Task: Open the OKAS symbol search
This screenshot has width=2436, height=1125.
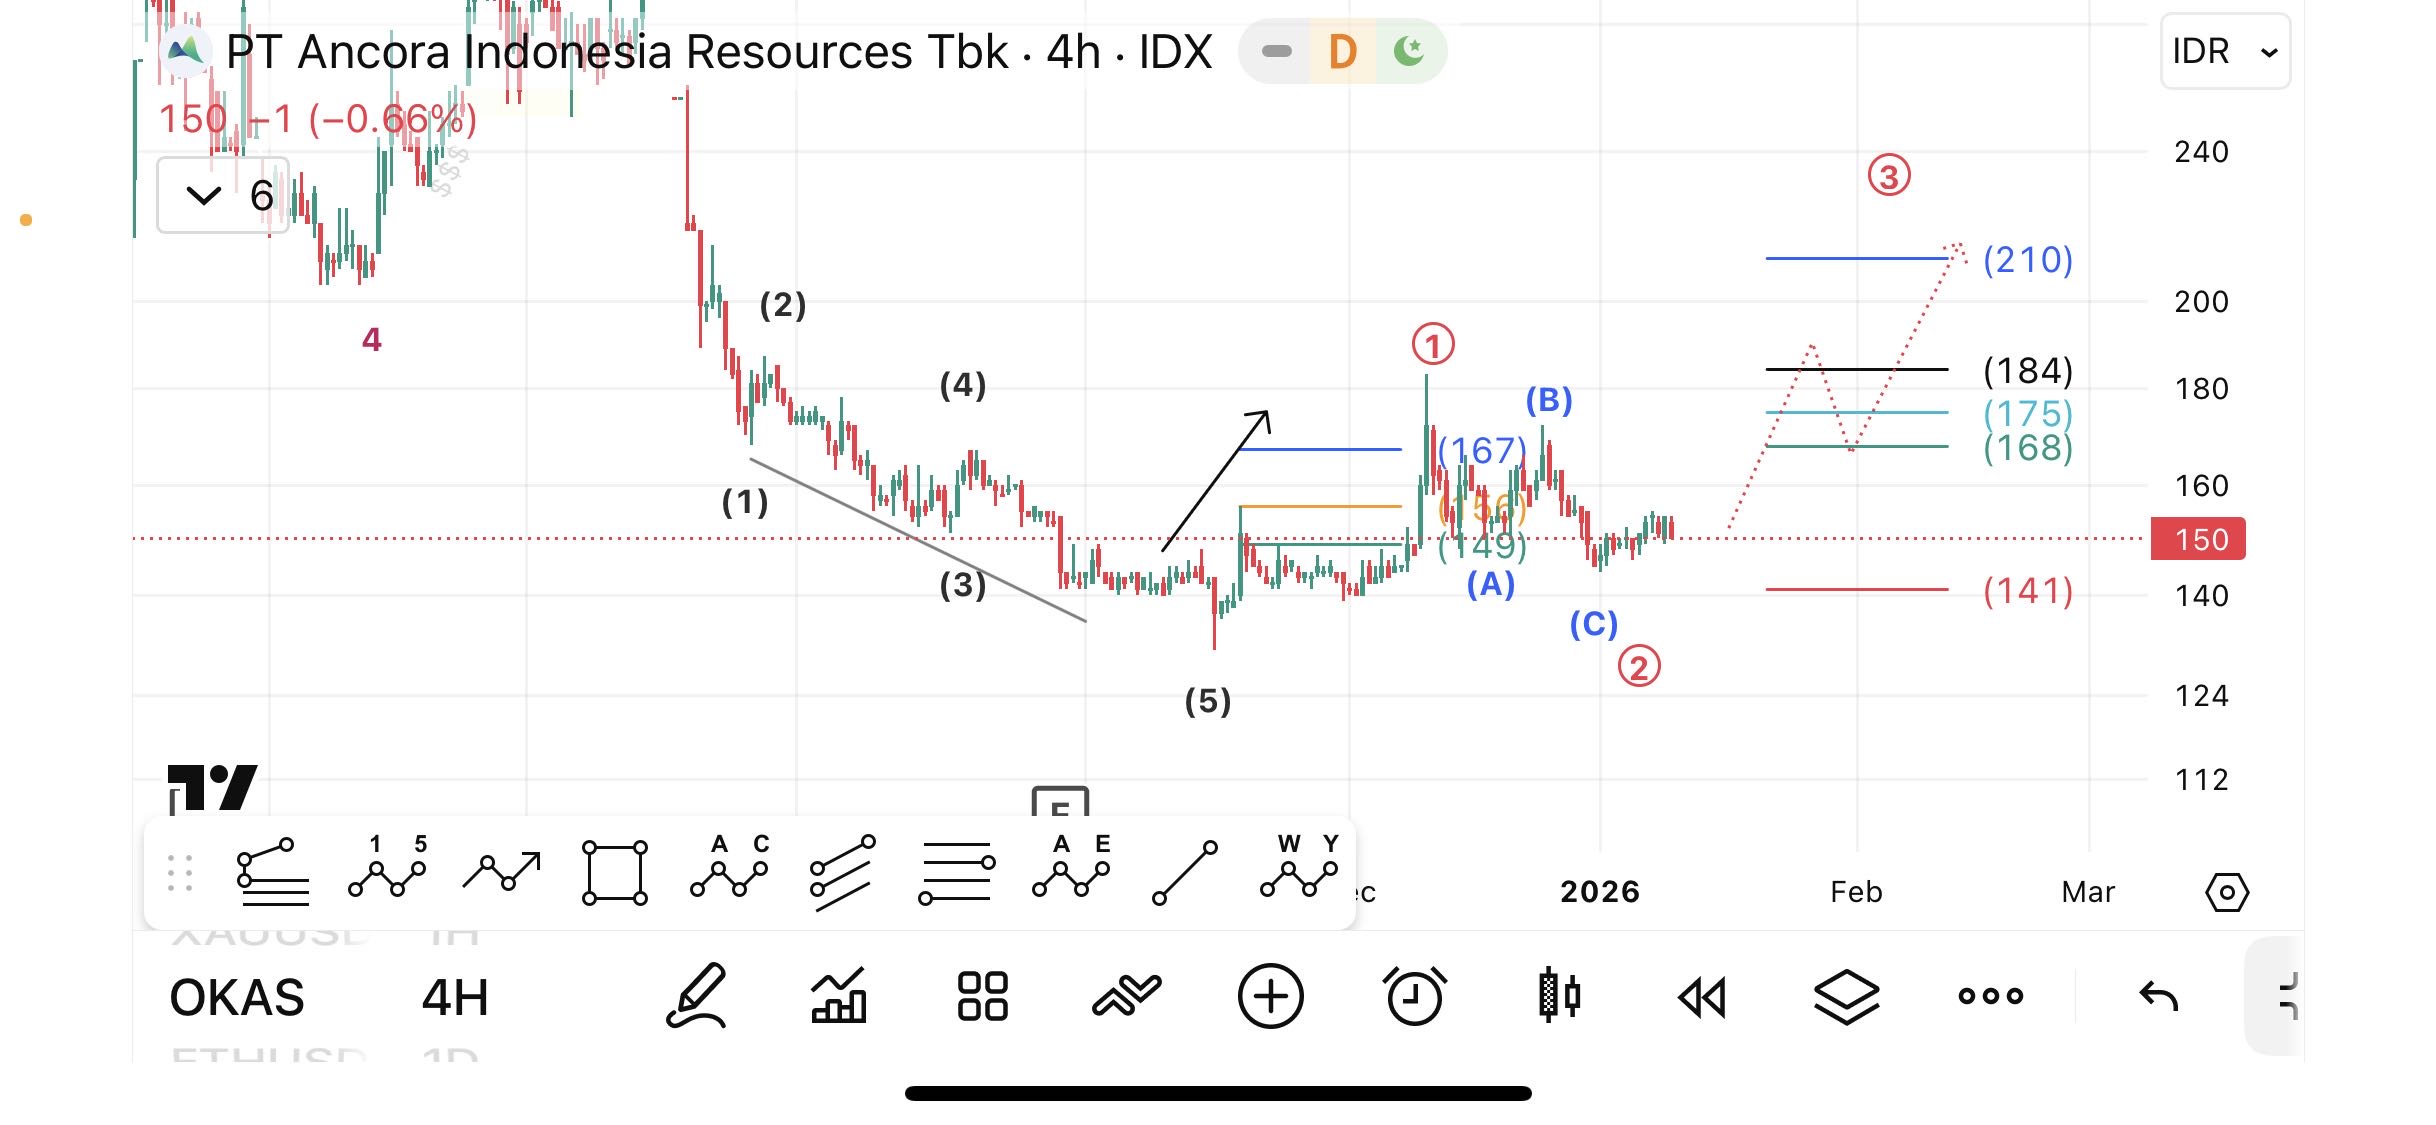Action: 237,997
